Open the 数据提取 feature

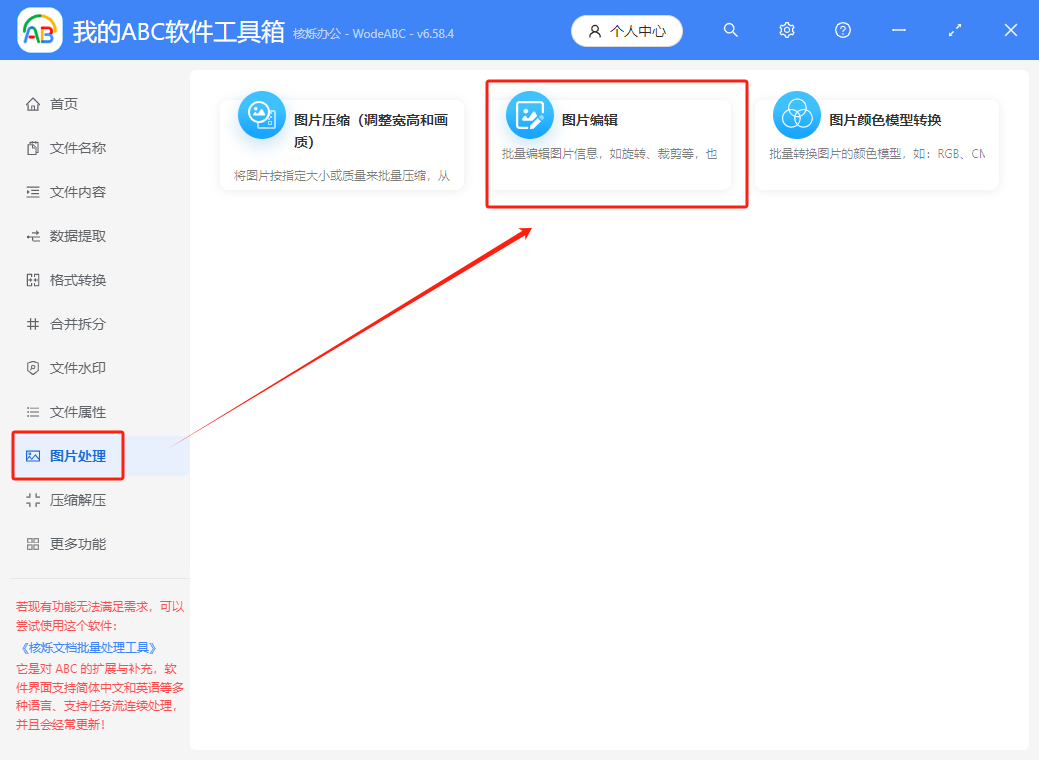[x=70, y=235]
